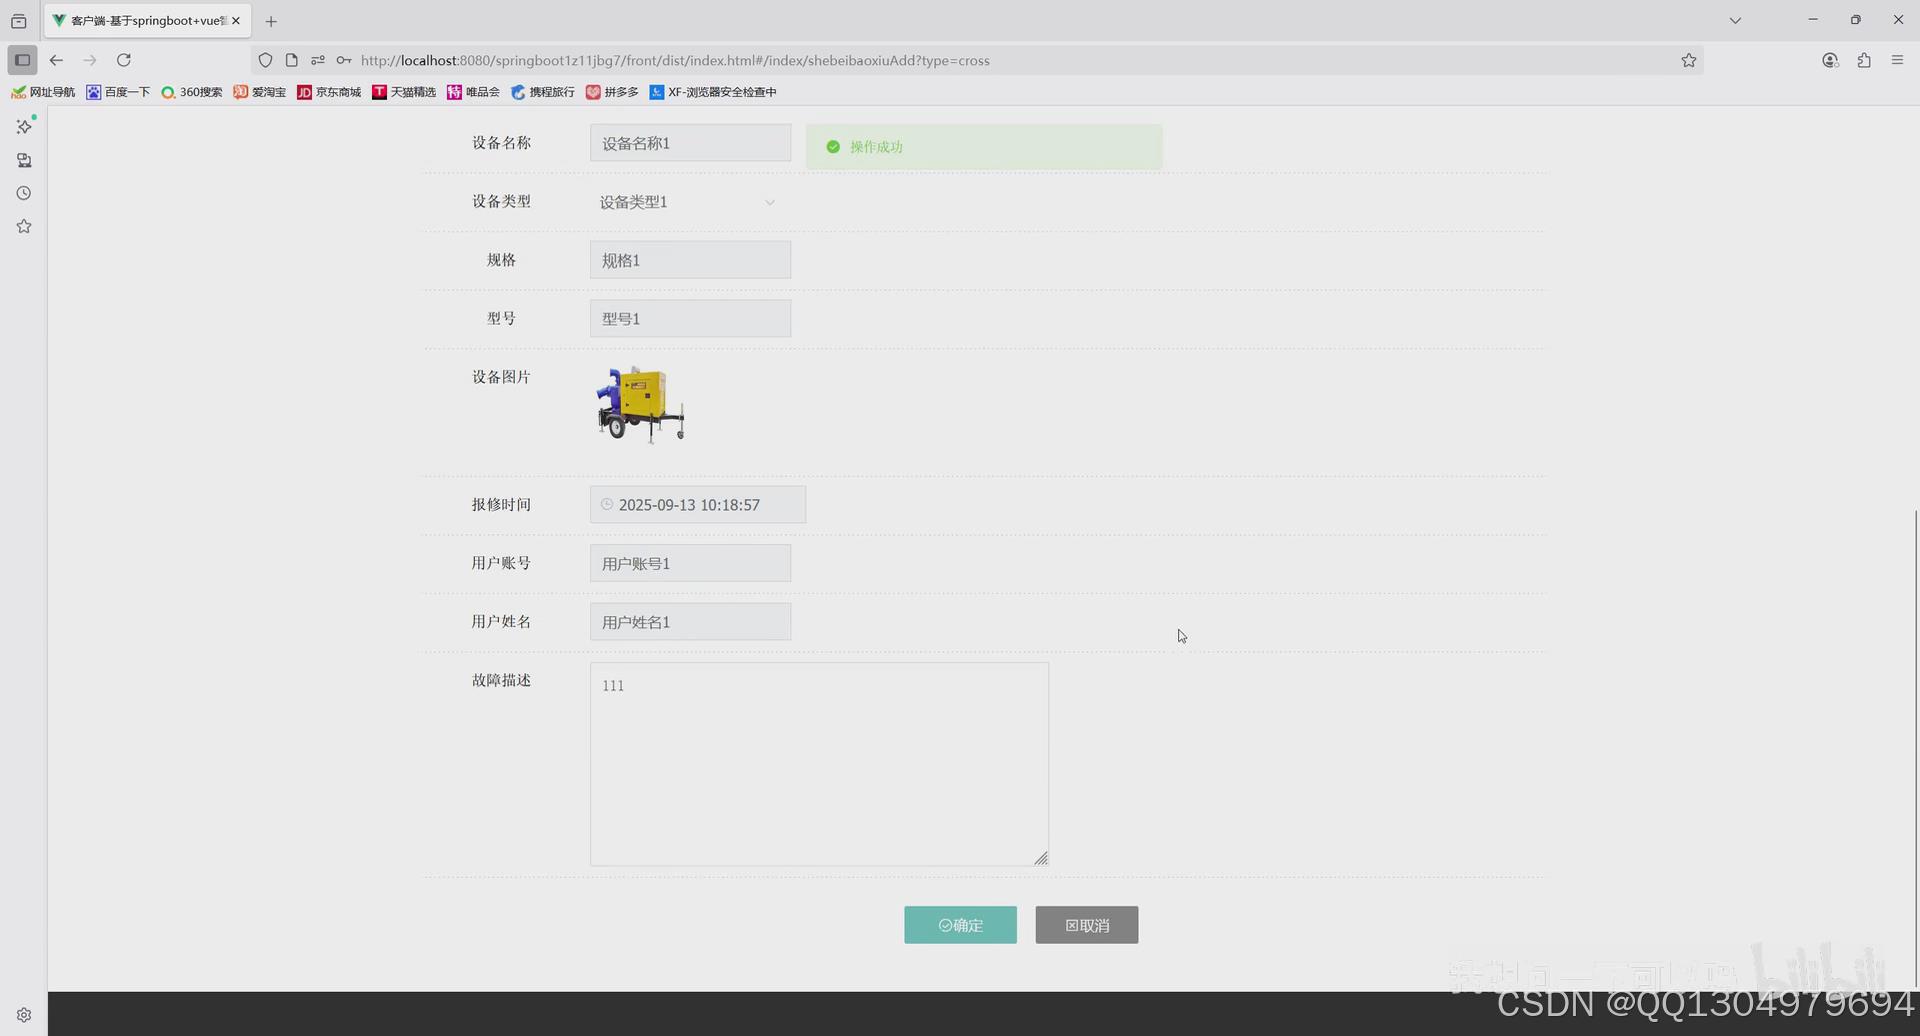Screen dimensions: 1920x1036
Task: Open the 百度一下 bookmark
Action: coord(118,92)
